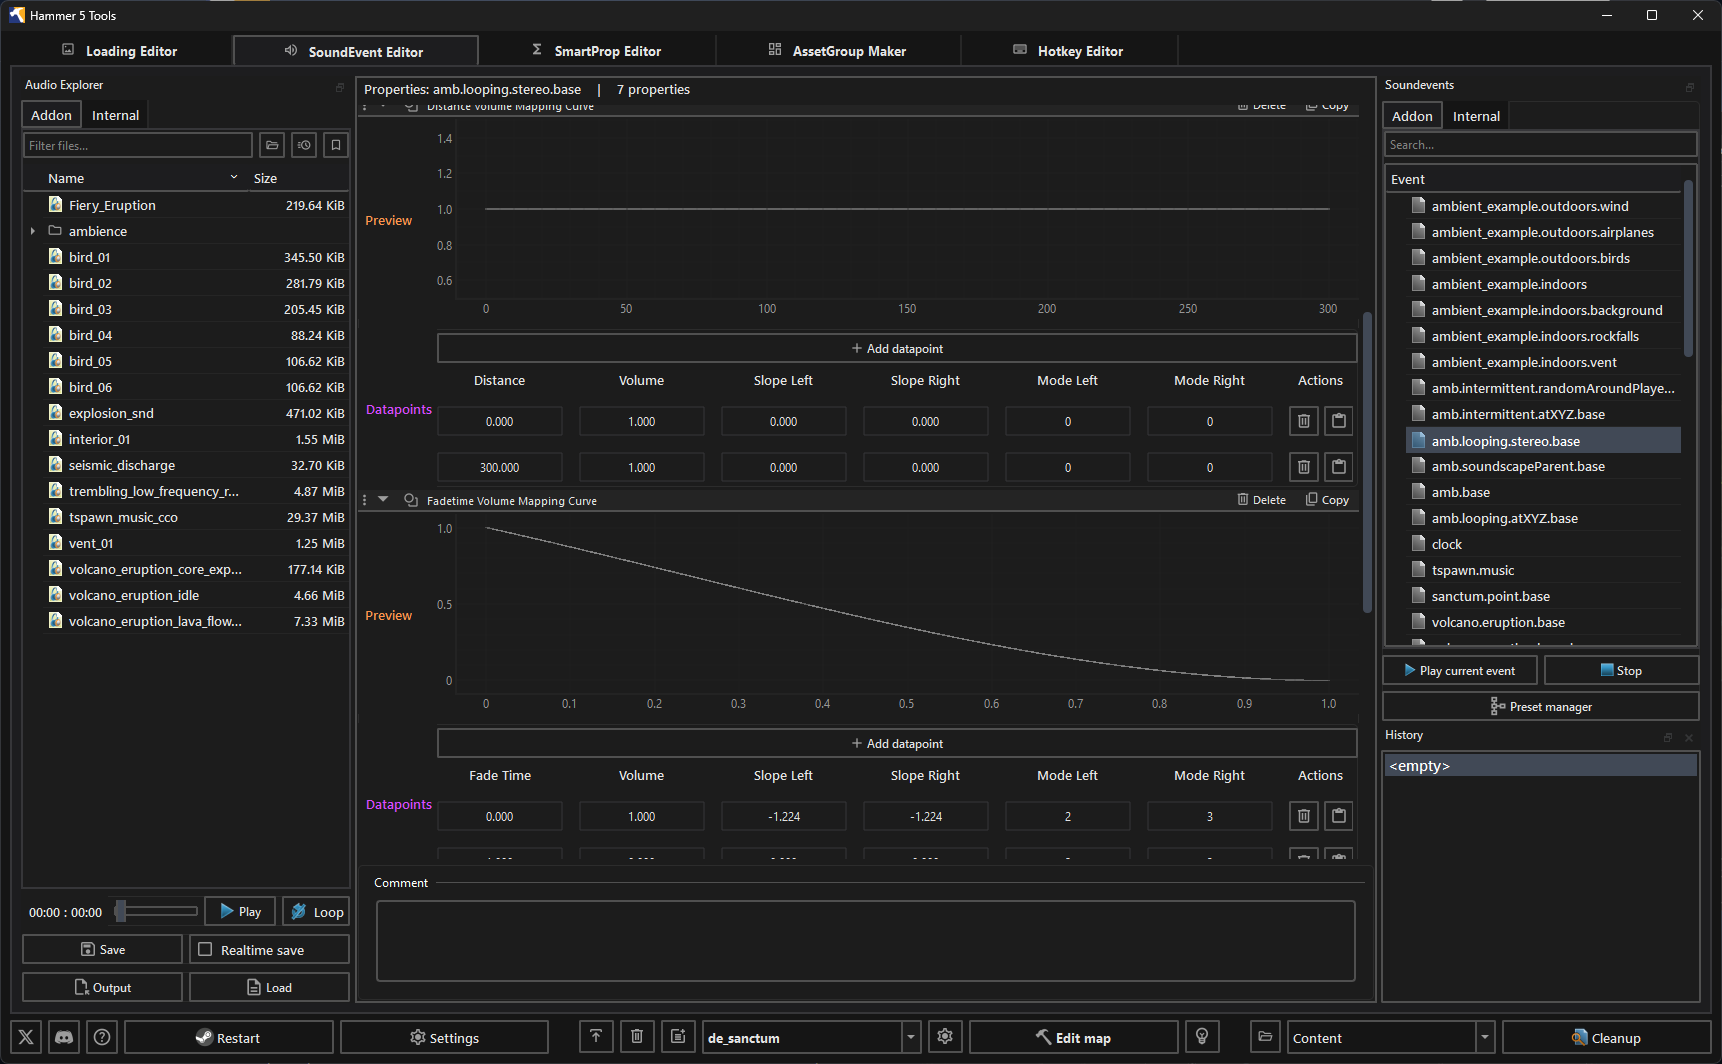
Task: Open the help question mark icon
Action: click(x=101, y=1037)
